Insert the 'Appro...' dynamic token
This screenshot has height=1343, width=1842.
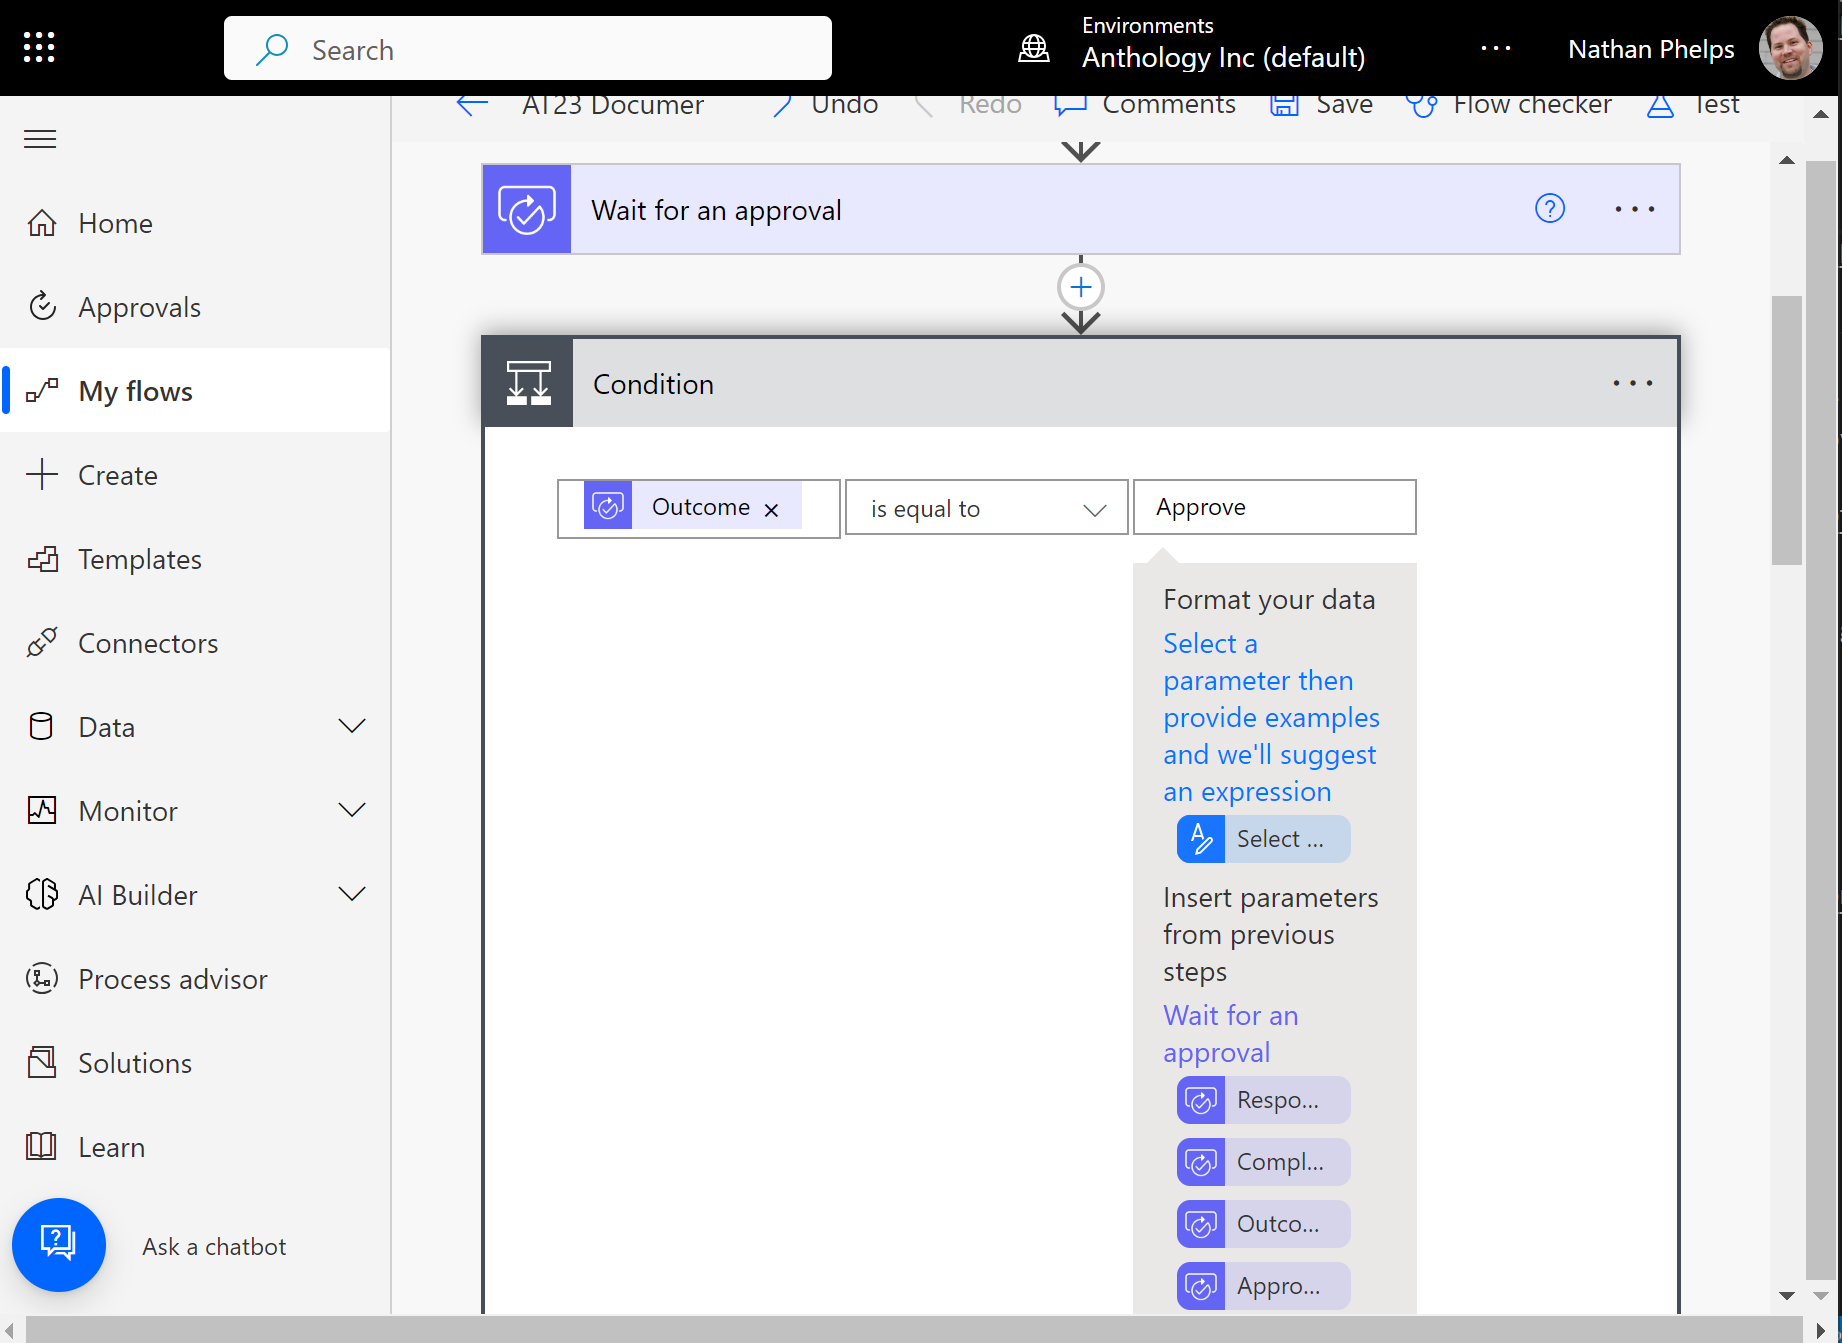point(1264,1286)
